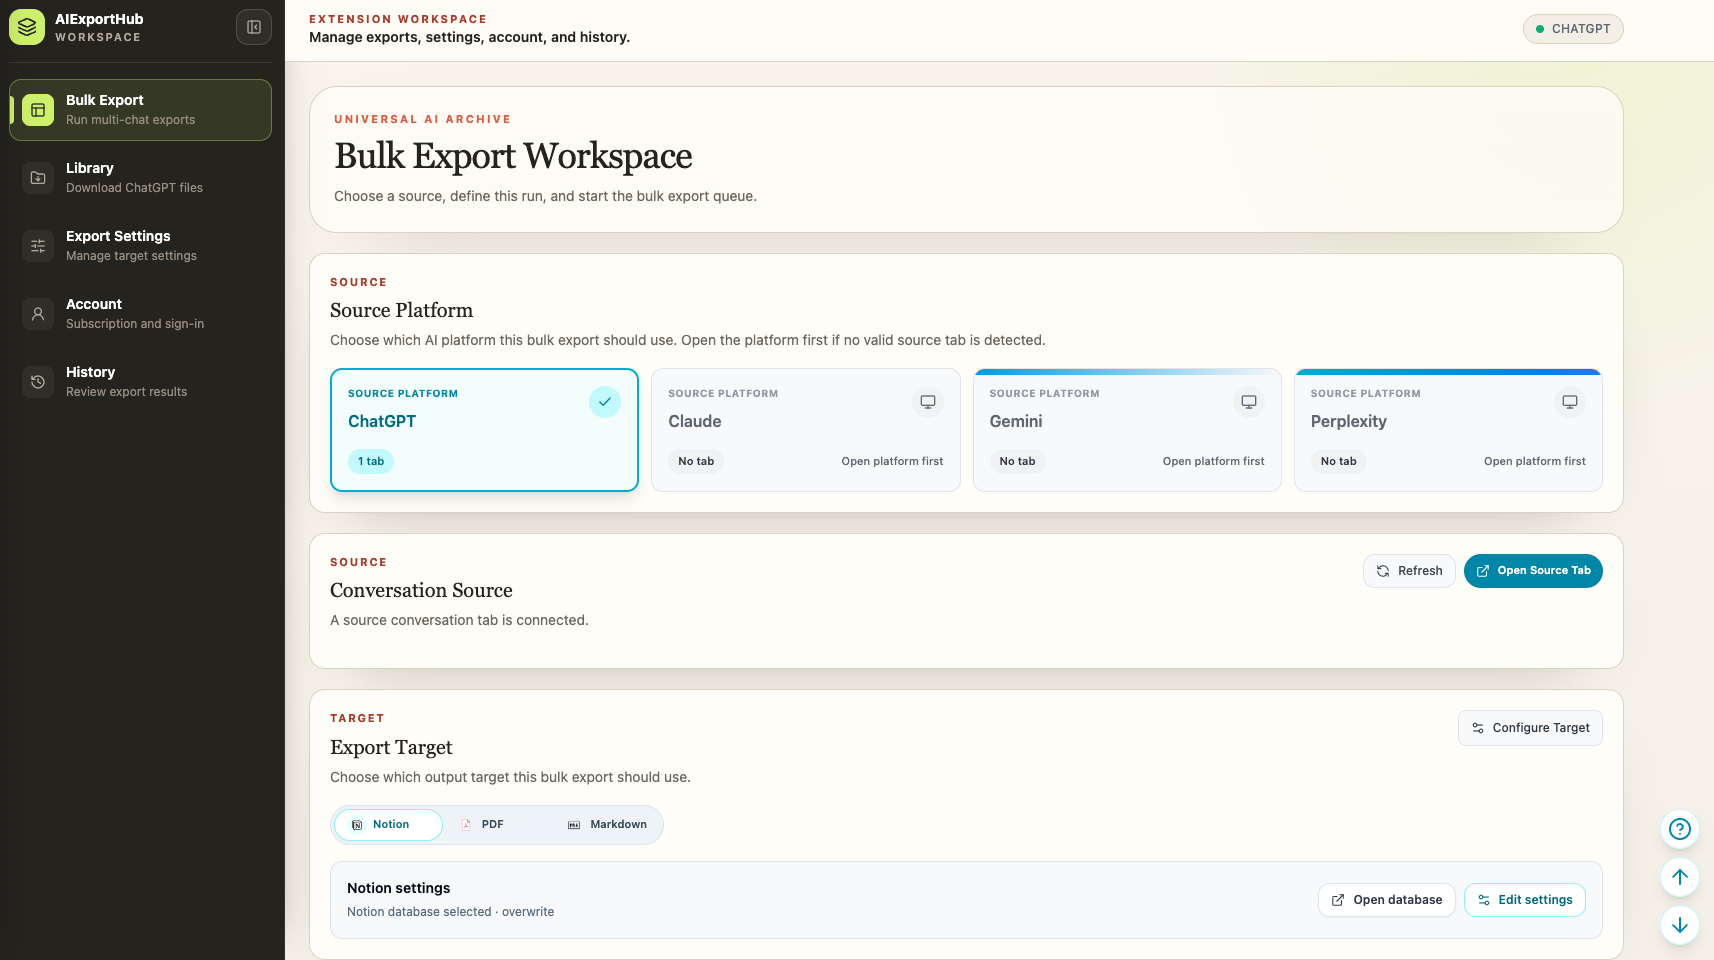Click the Library folder icon
The image size is (1714, 960).
(x=38, y=178)
